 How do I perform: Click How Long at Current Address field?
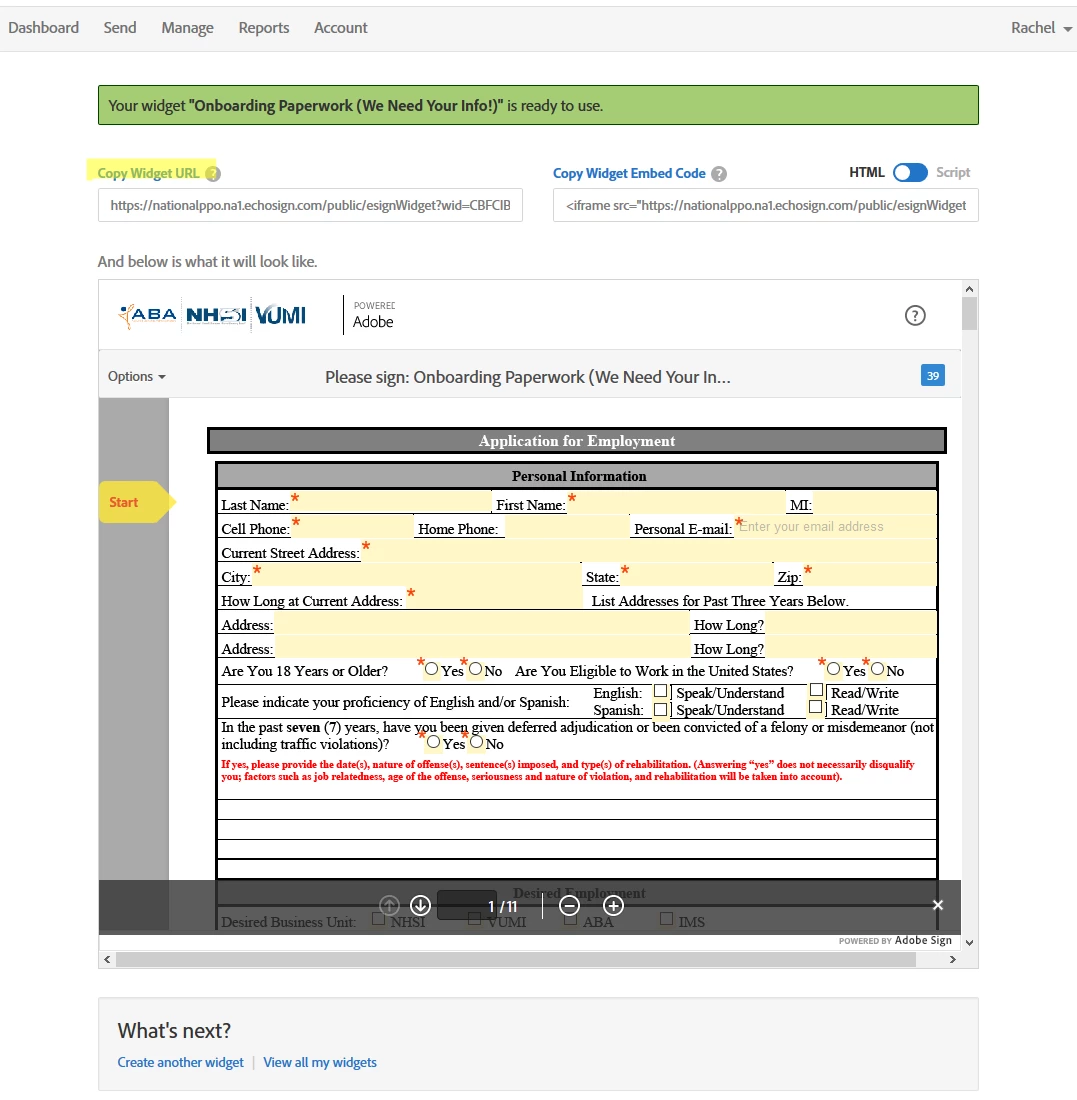(x=493, y=598)
